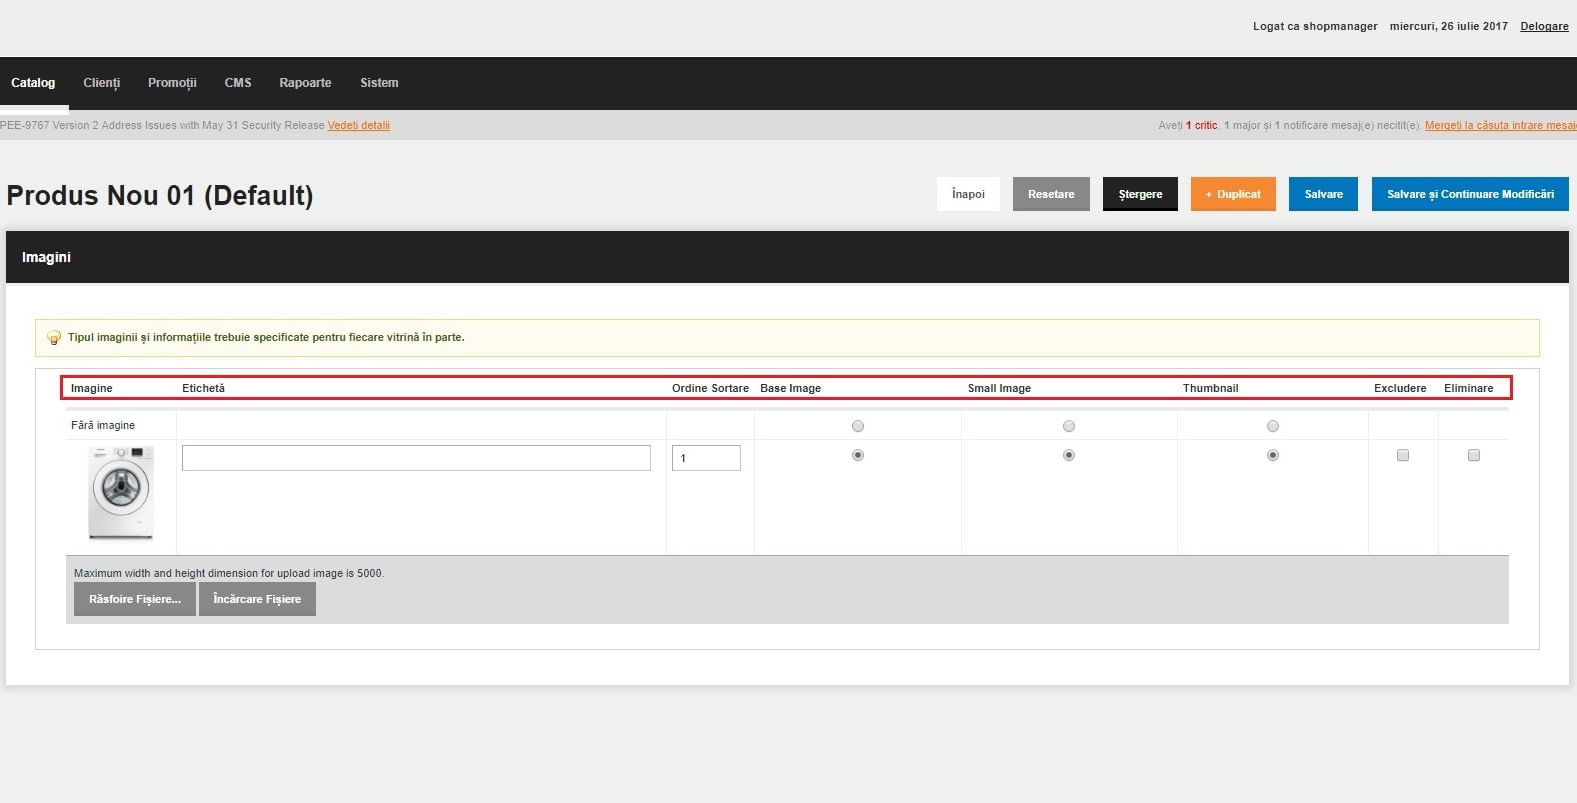1577x803 pixels.
Task: Upload with Încărcare Fișiere button
Action: click(x=257, y=599)
